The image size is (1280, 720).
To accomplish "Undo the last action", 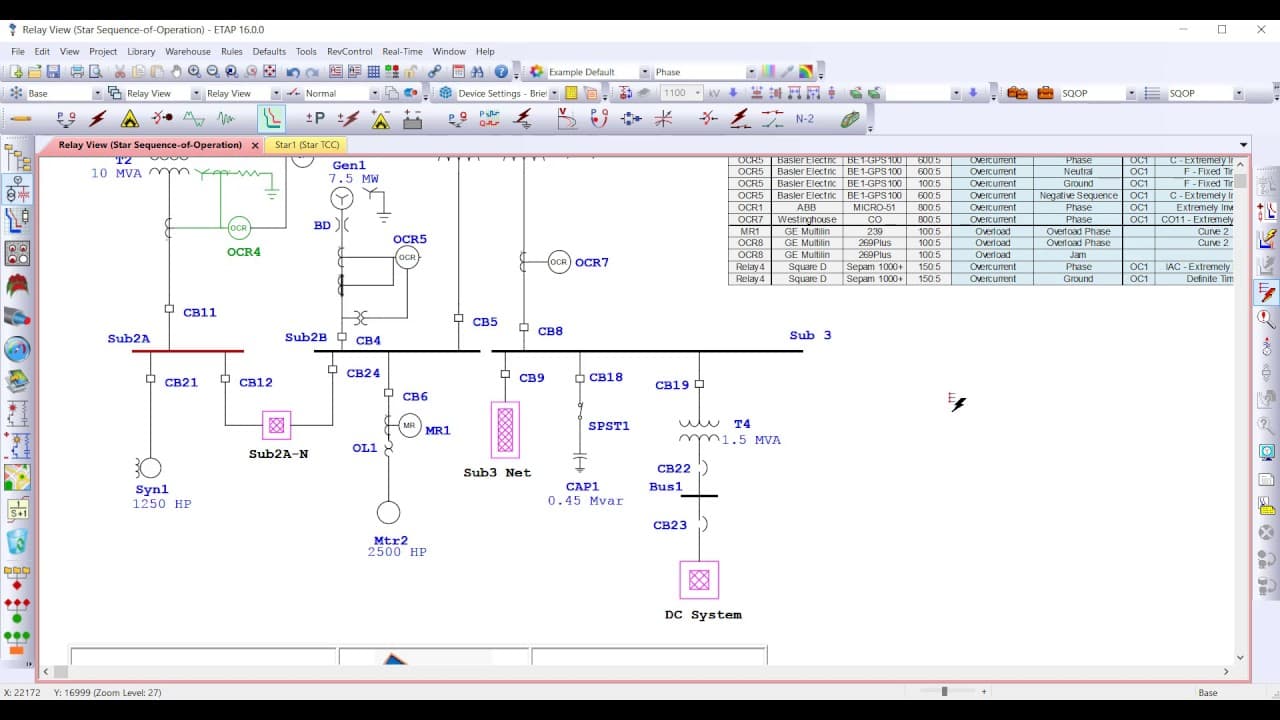I will click(293, 72).
